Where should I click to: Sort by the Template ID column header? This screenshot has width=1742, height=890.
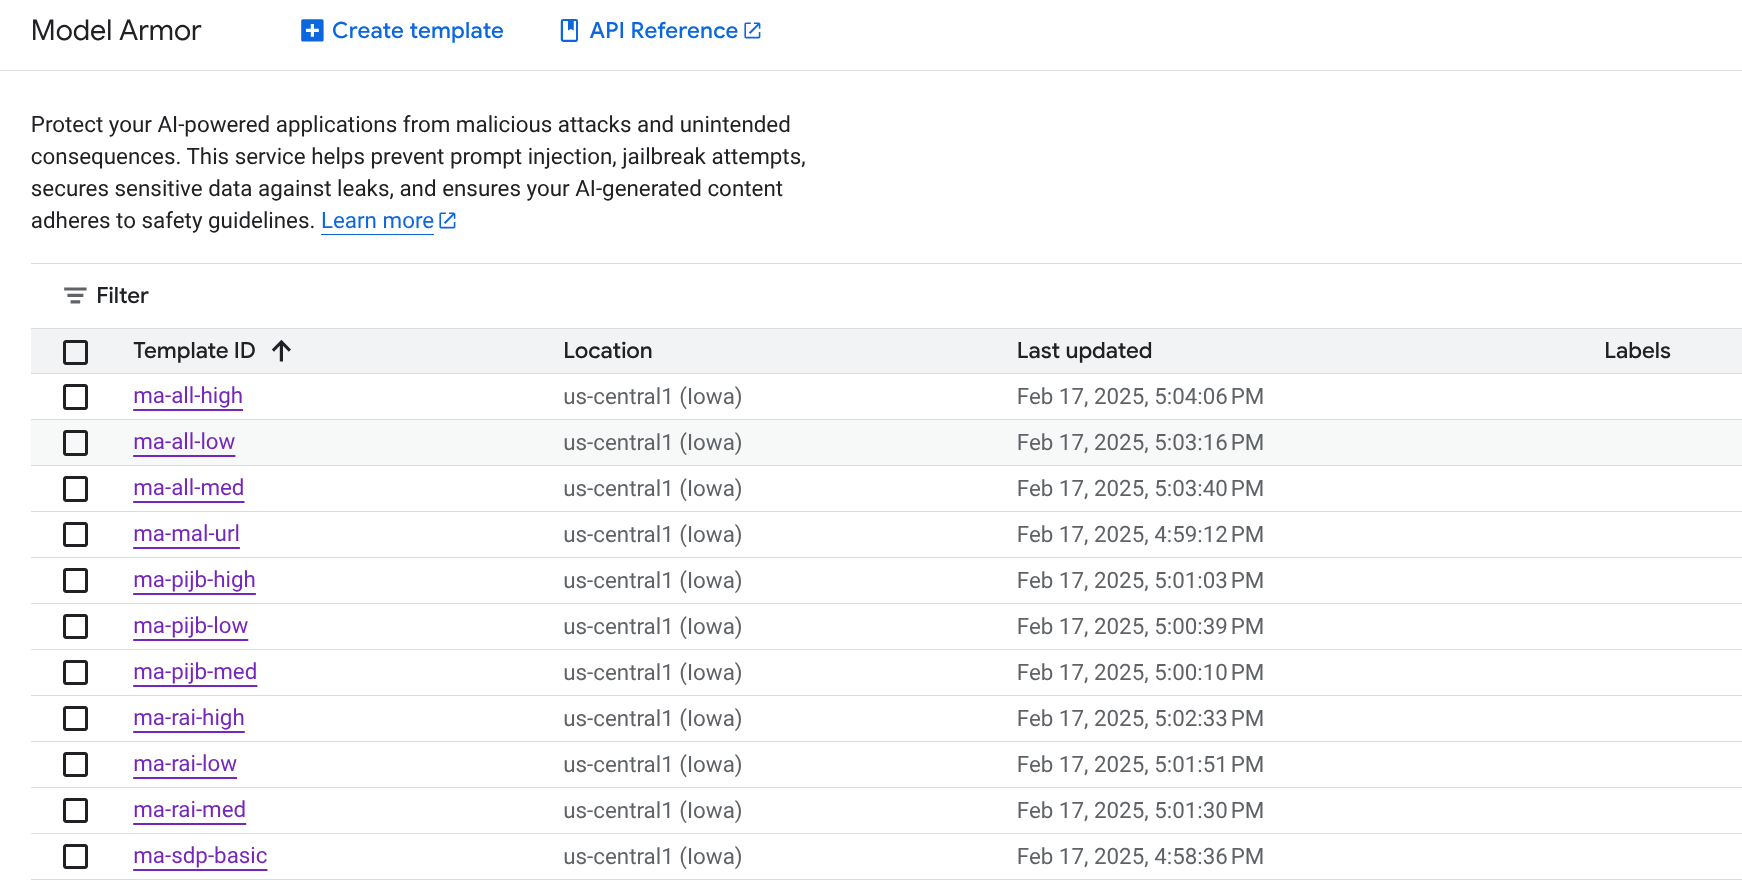[194, 351]
